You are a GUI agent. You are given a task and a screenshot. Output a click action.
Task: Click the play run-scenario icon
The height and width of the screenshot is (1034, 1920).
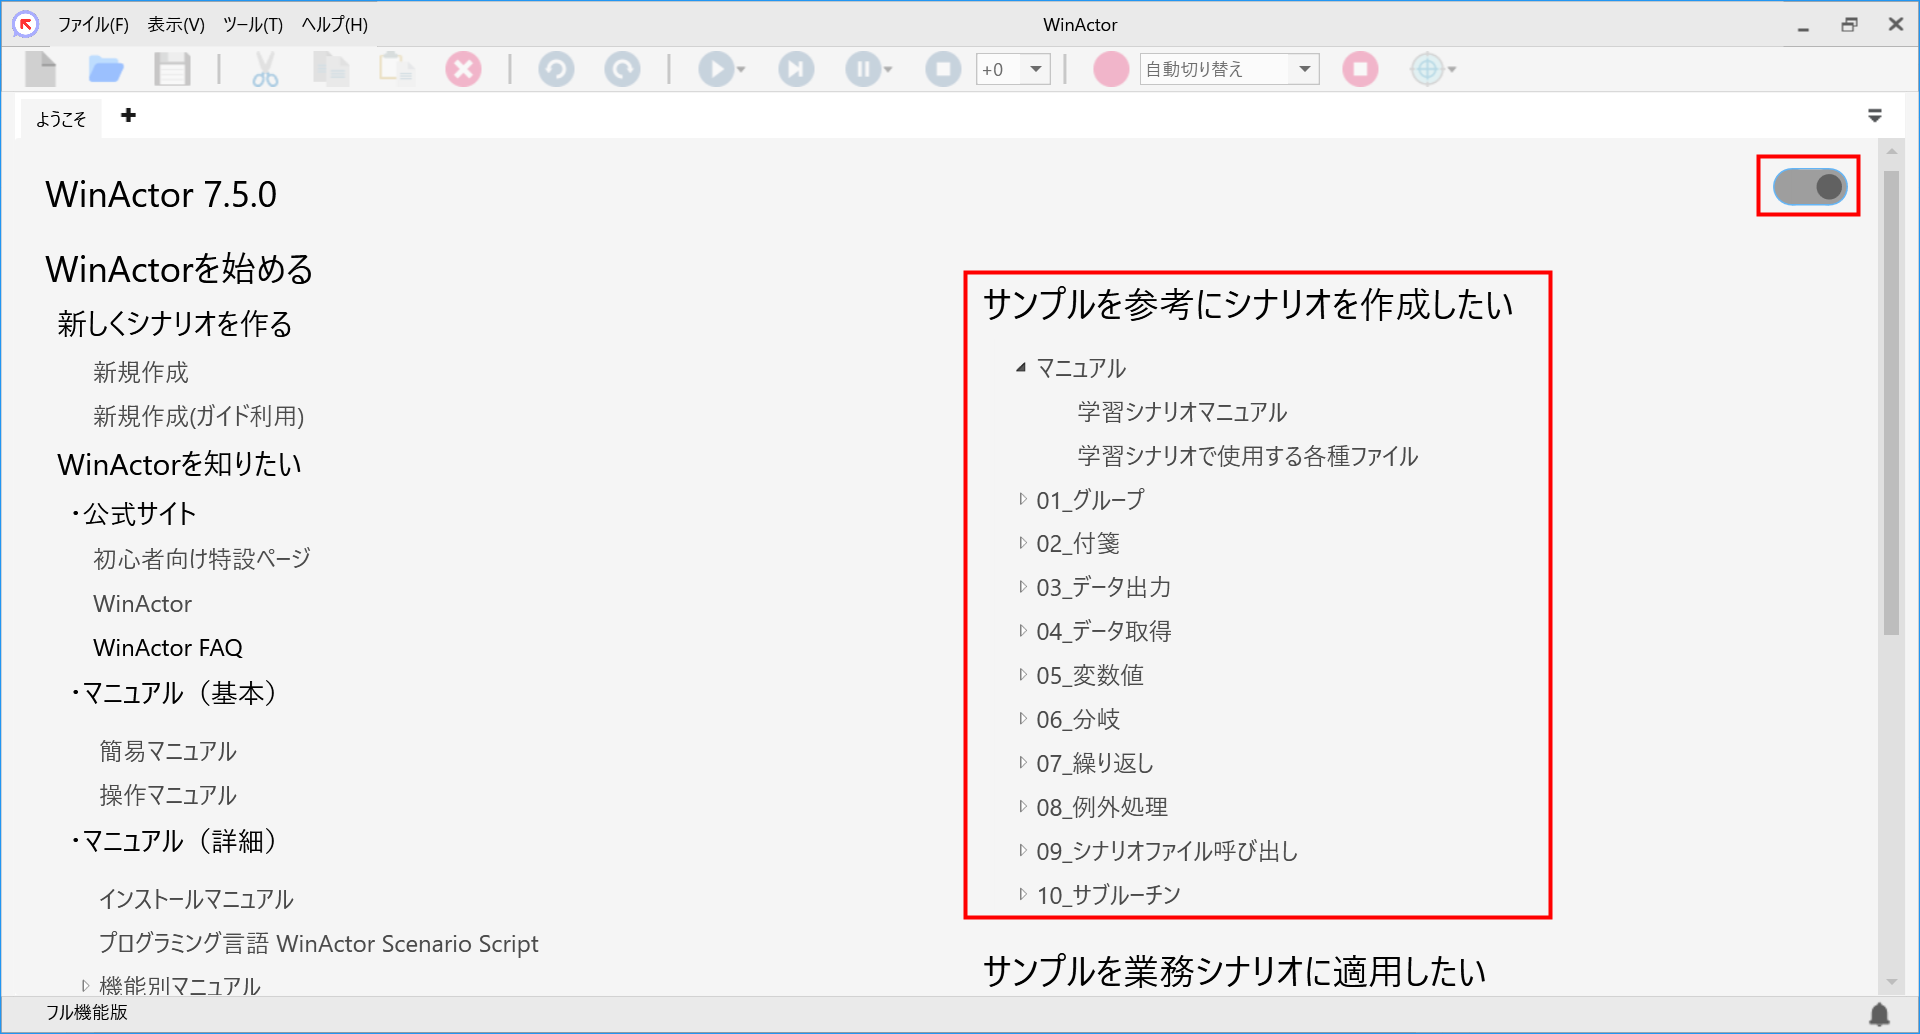tap(716, 69)
